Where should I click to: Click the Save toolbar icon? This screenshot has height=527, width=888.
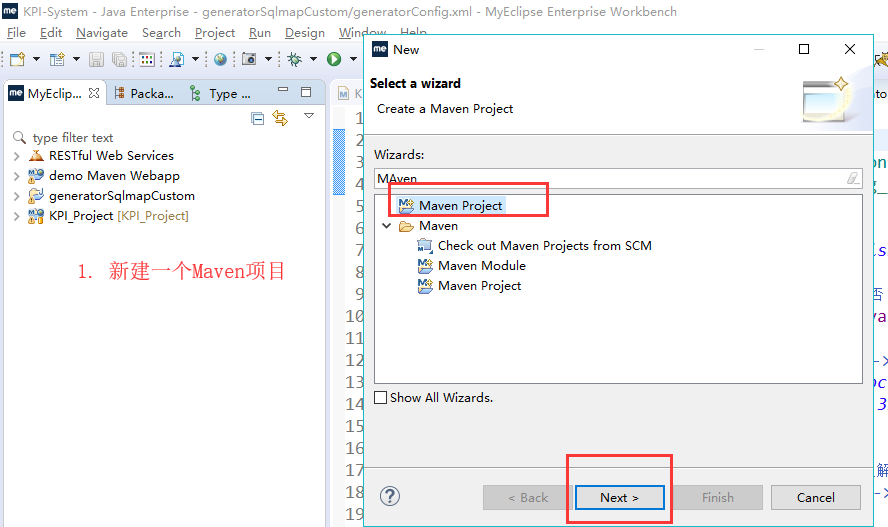[x=96, y=59]
